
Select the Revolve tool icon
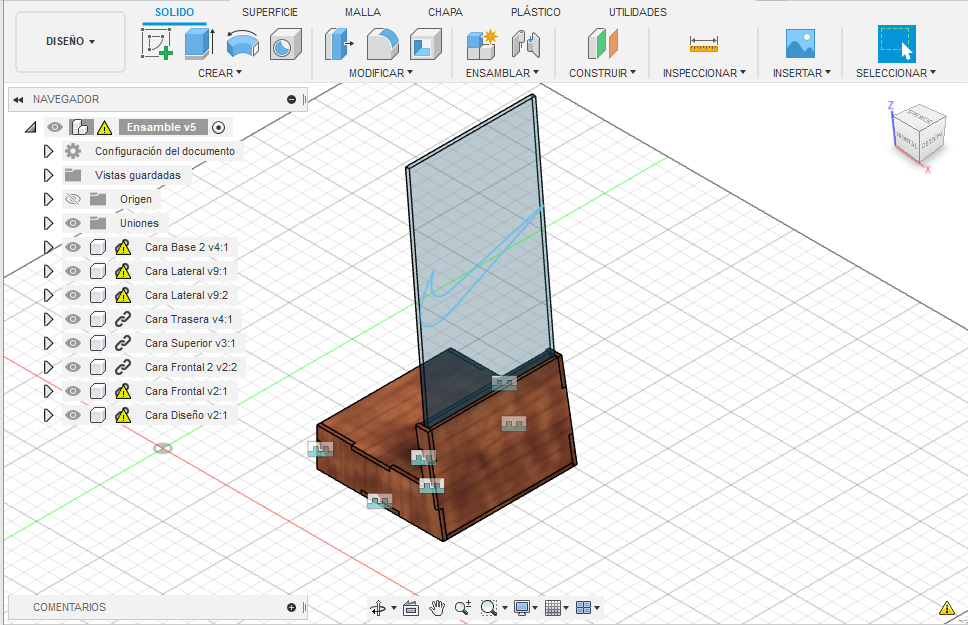coord(242,44)
